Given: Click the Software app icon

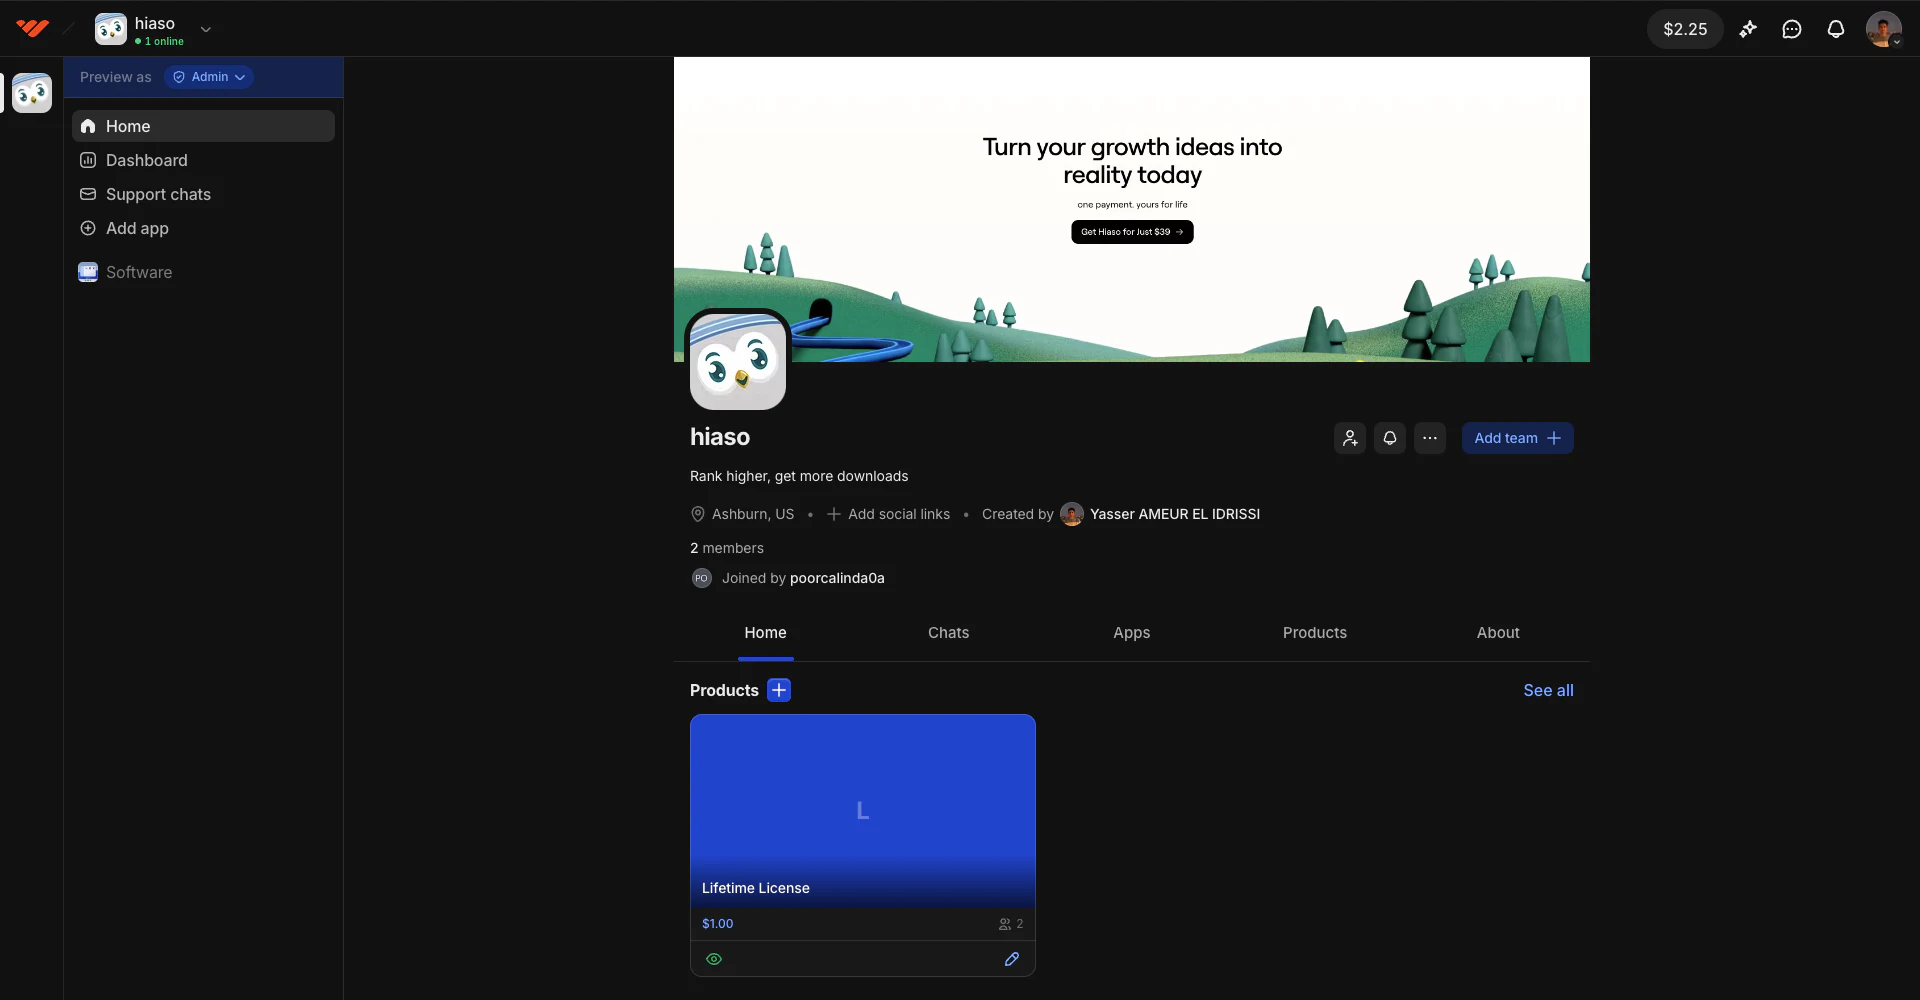Looking at the screenshot, I should point(88,272).
